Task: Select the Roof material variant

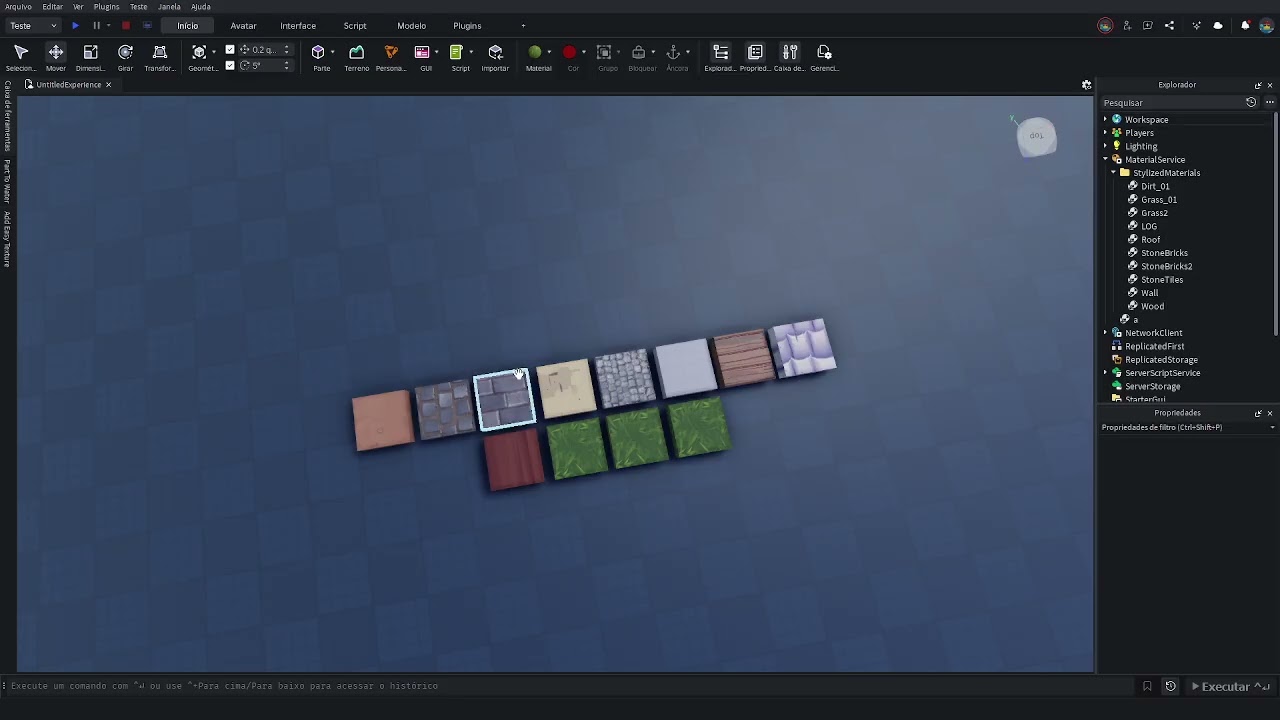Action: pos(1151,239)
